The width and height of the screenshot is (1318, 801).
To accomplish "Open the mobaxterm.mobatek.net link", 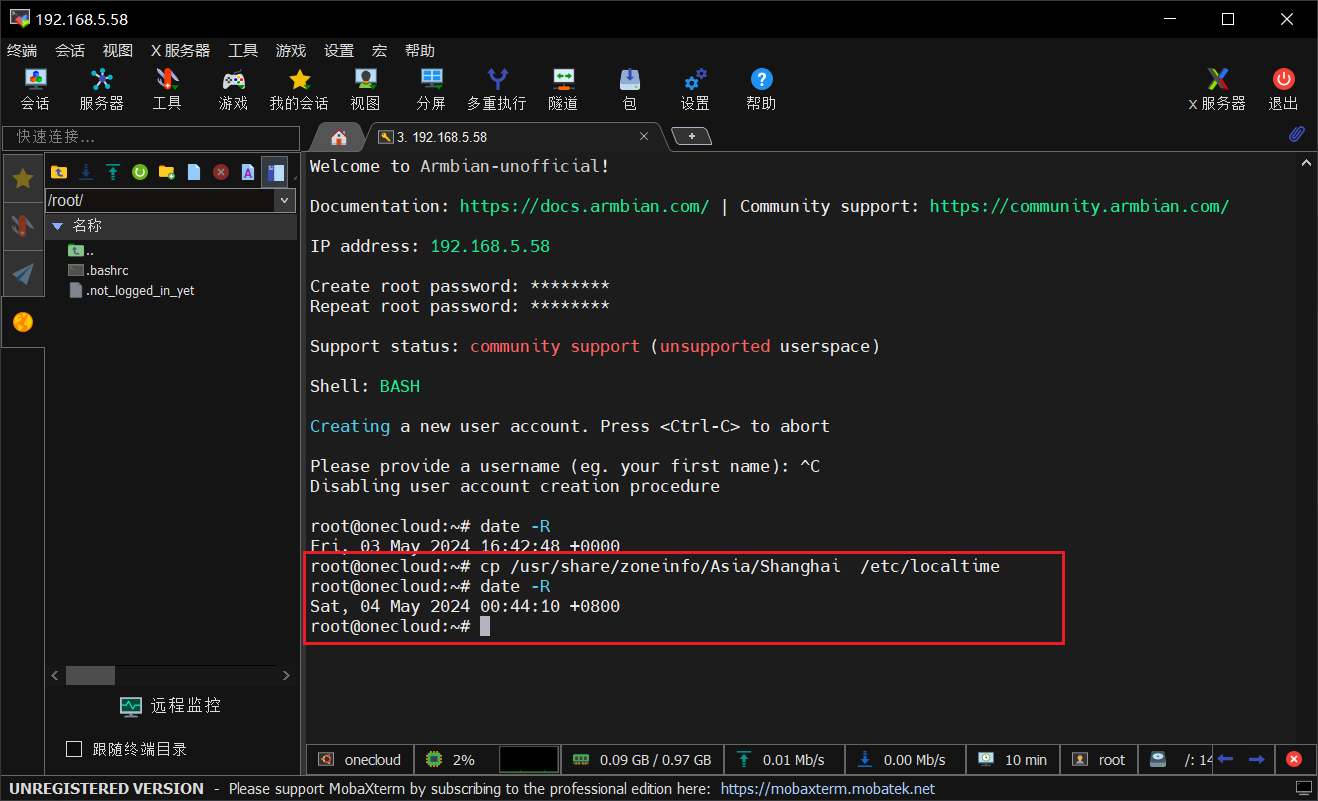I will tap(828, 789).
